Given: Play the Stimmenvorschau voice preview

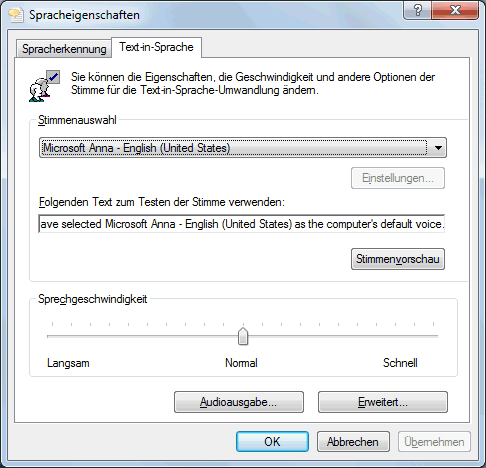Looking at the screenshot, I should pyautogui.click(x=398, y=259).
